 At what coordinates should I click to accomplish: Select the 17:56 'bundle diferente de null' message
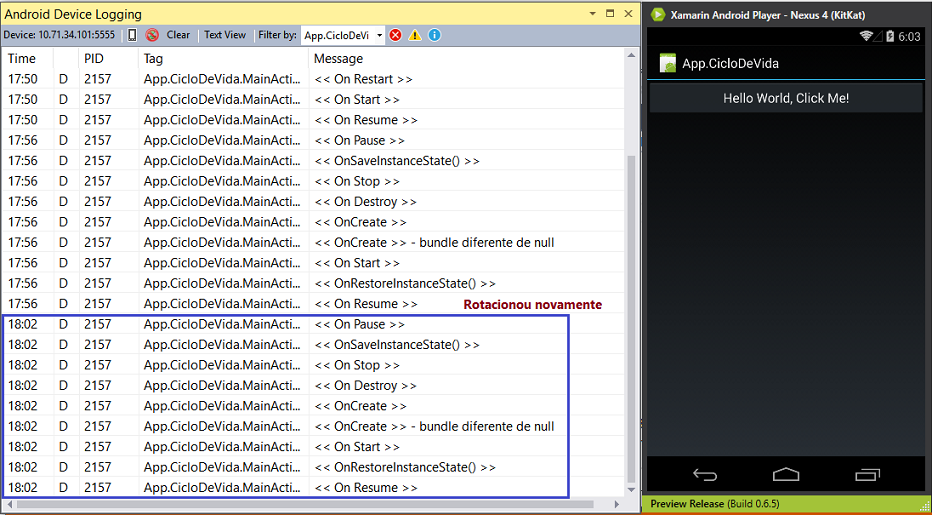coord(434,243)
